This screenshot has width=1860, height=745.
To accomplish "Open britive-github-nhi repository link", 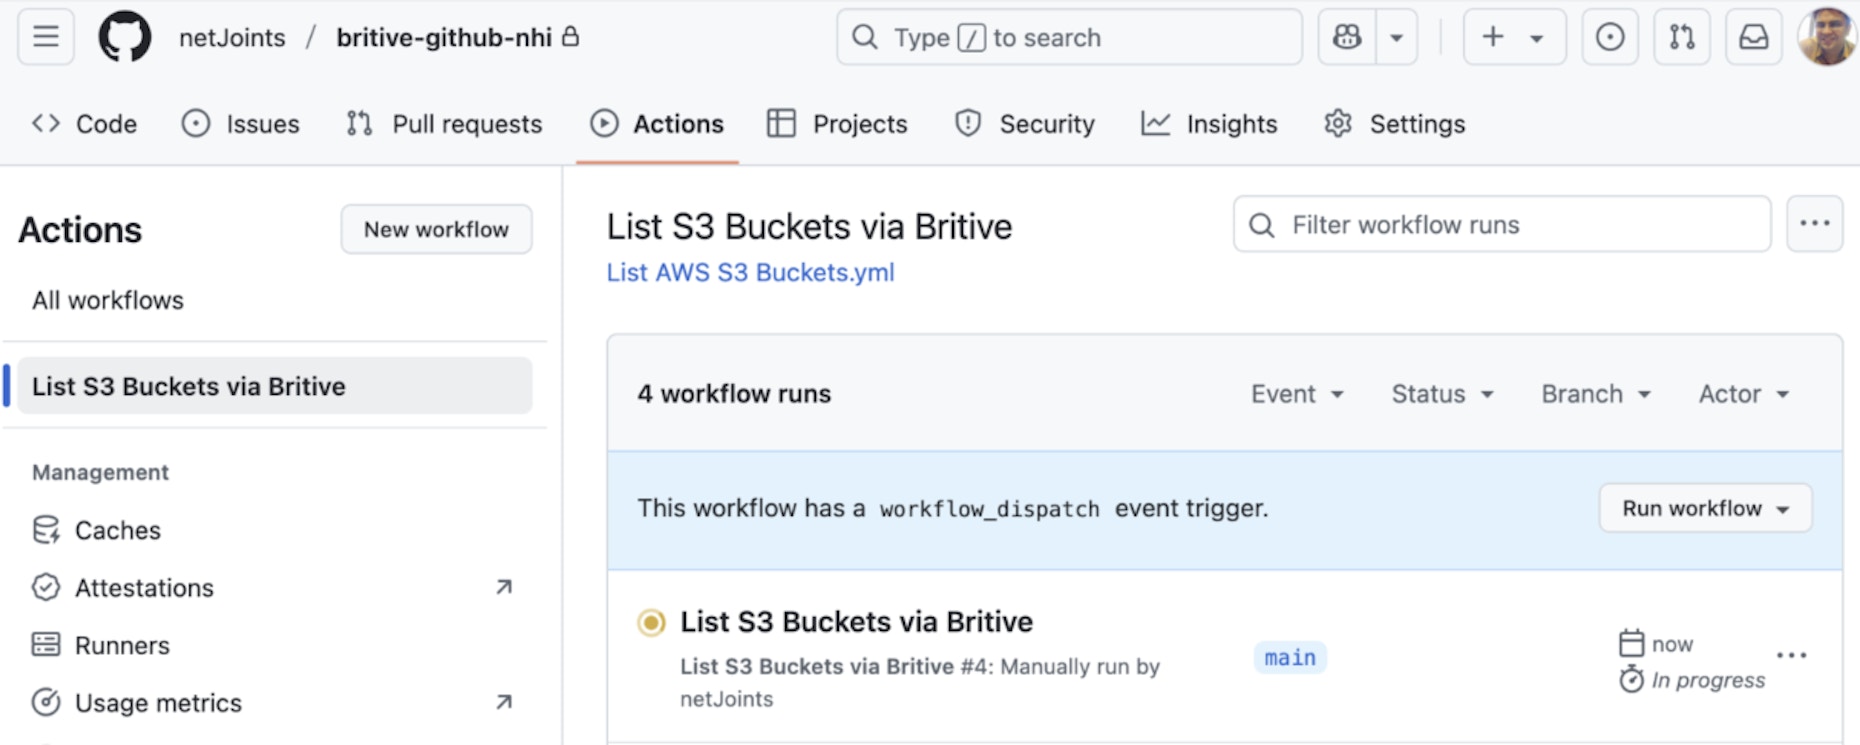I will click(x=444, y=38).
